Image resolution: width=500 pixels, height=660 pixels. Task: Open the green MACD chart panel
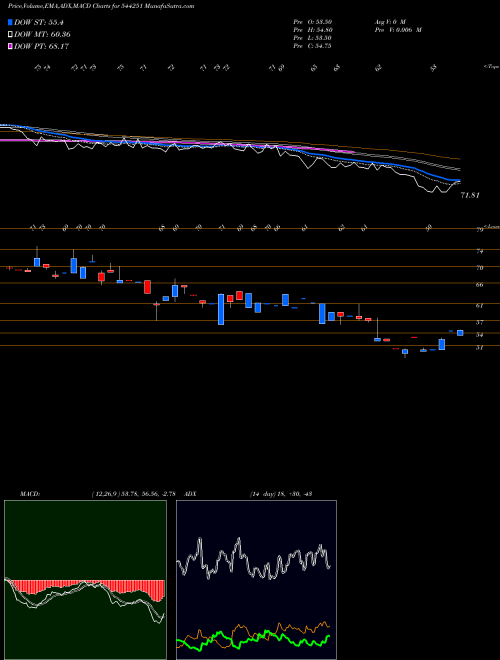click(85, 580)
